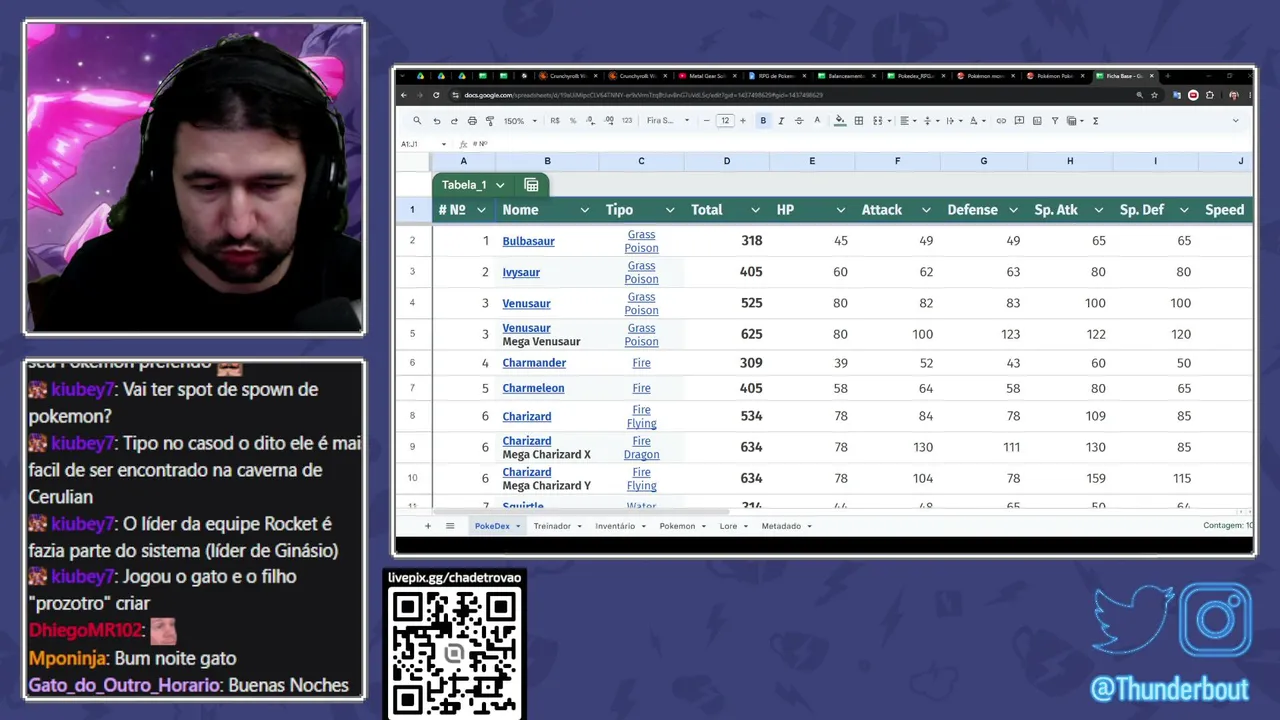
Task: Click the browser address bar URL
Action: [x=644, y=95]
